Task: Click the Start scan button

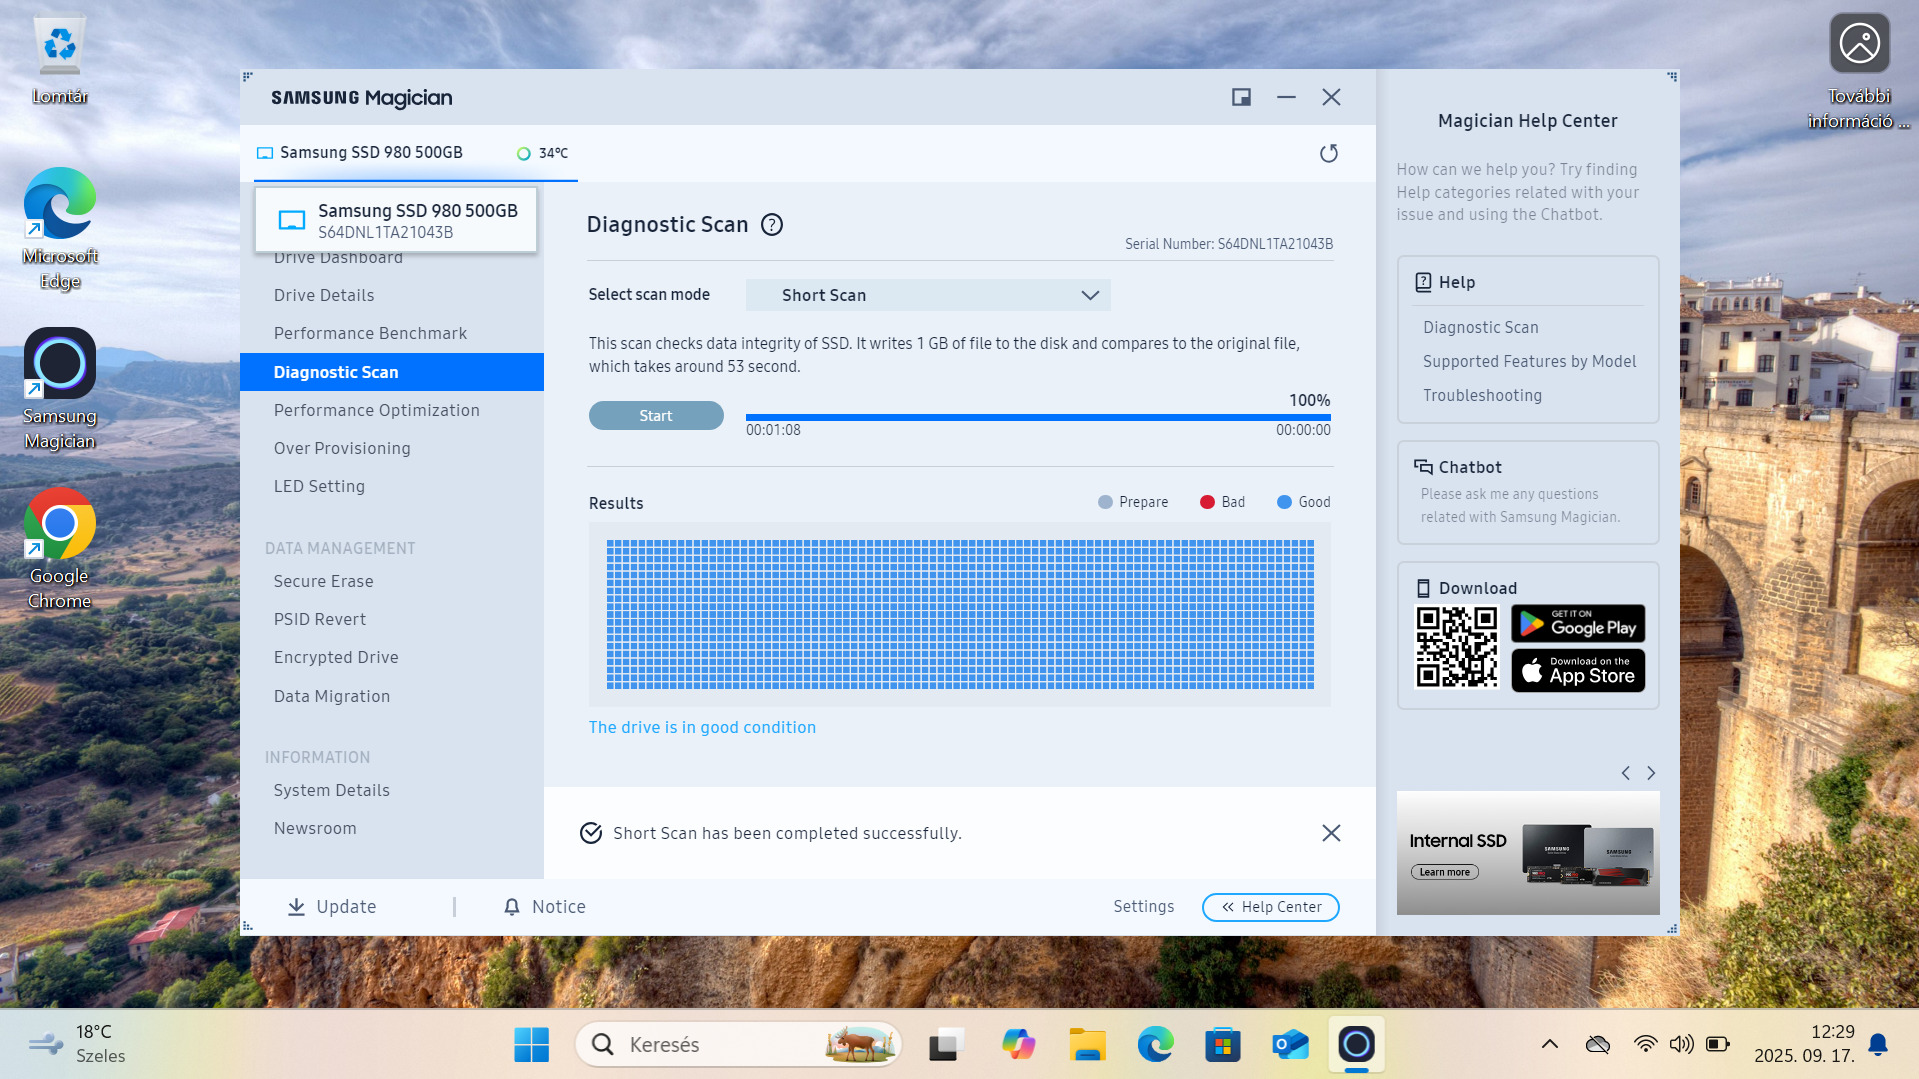Action: [x=656, y=416]
